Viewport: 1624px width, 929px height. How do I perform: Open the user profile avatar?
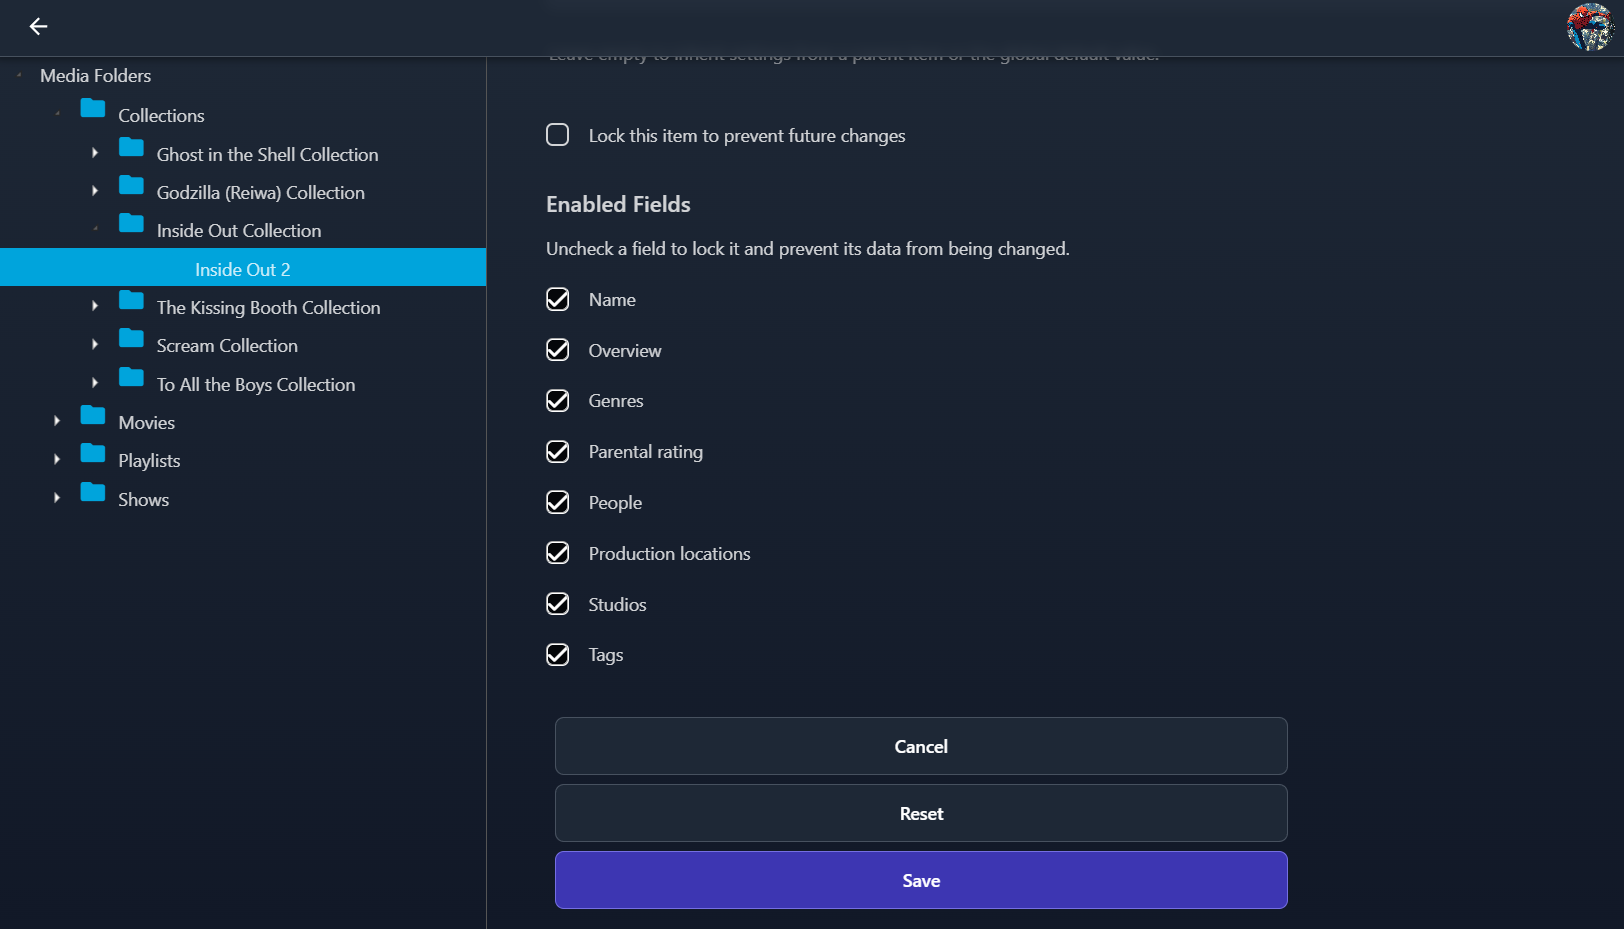click(1589, 27)
